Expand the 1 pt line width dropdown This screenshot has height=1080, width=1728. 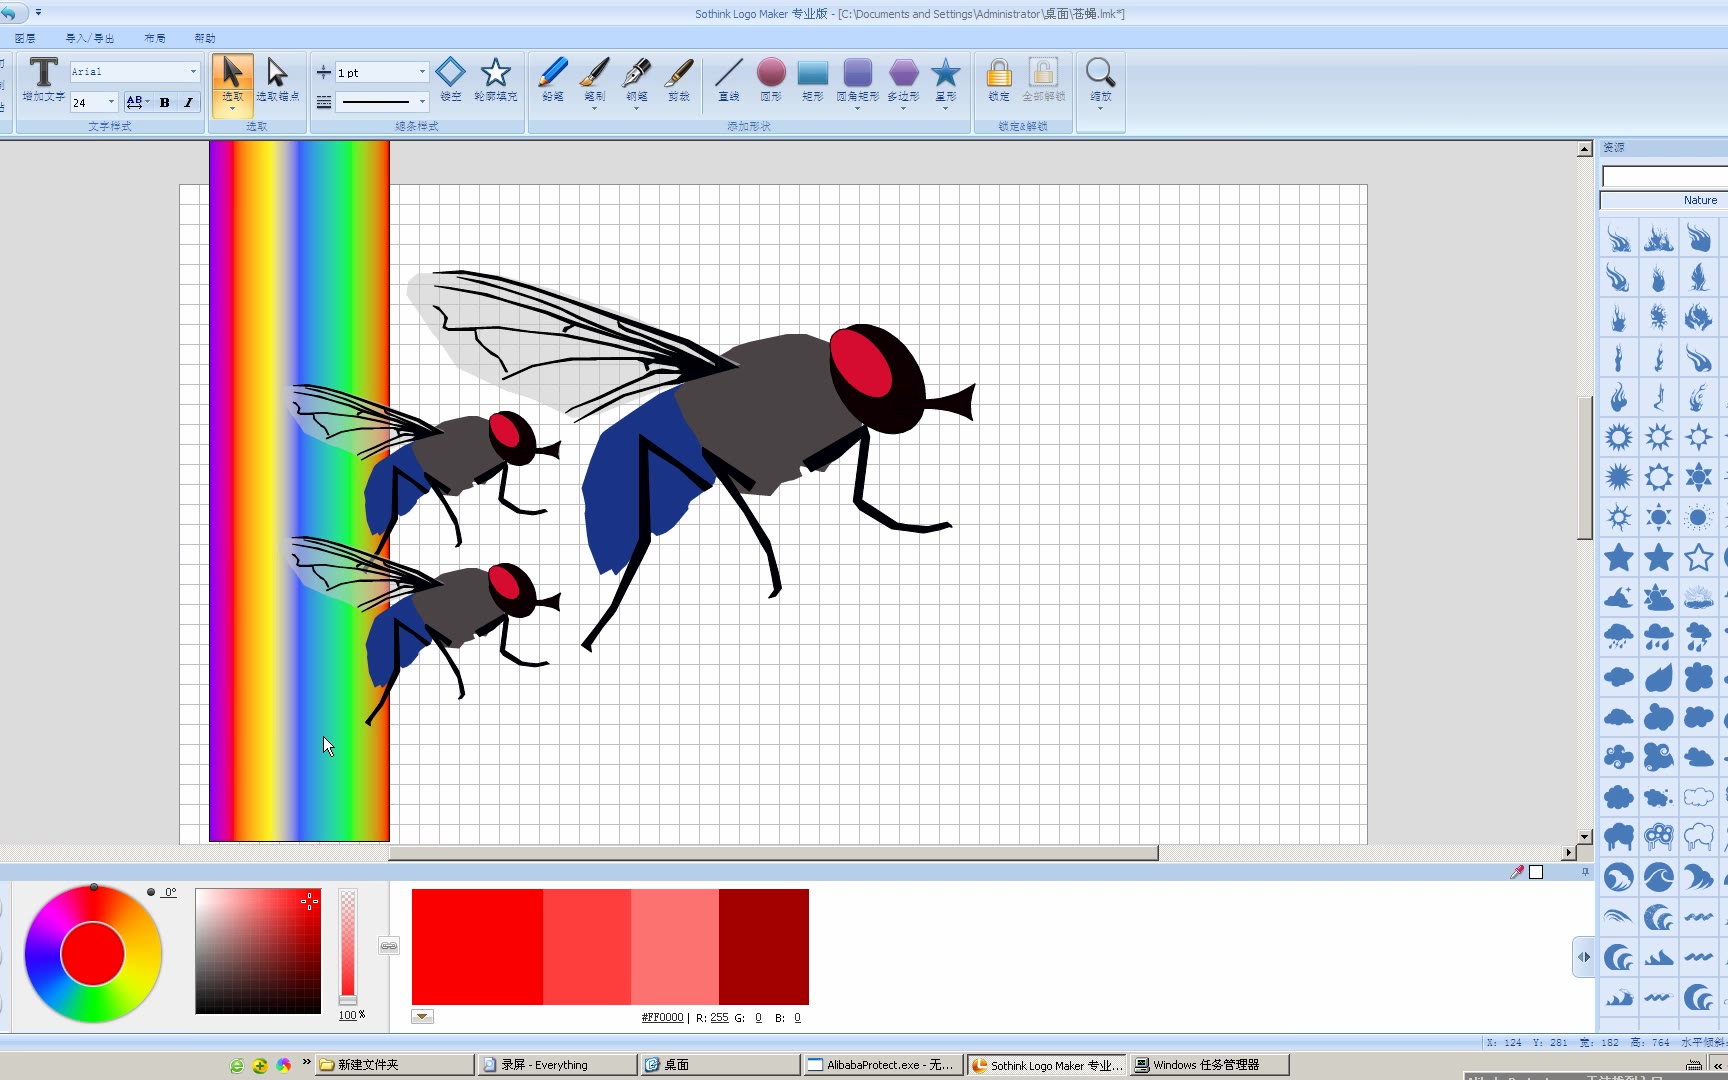(422, 72)
